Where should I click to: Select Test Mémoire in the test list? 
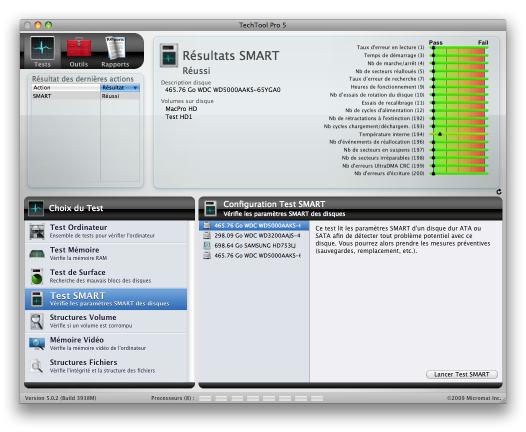tap(106, 254)
